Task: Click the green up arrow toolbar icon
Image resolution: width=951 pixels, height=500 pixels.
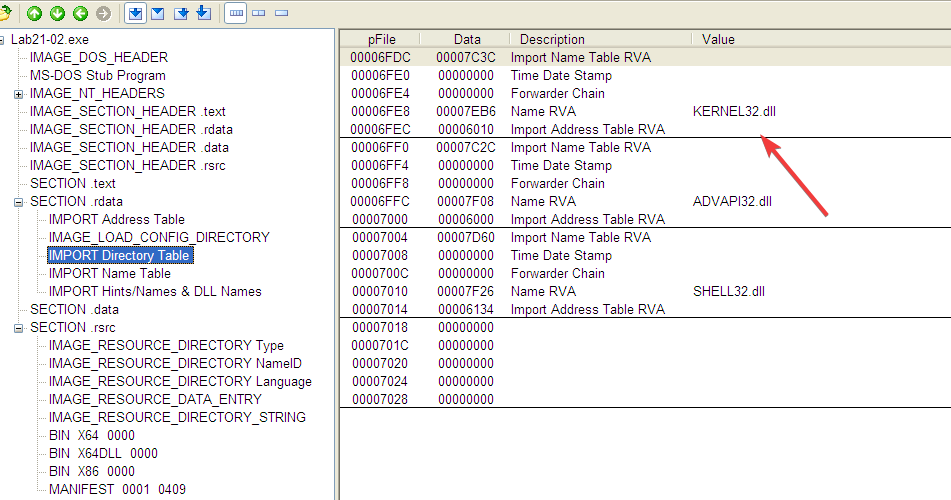Action: 35,13
